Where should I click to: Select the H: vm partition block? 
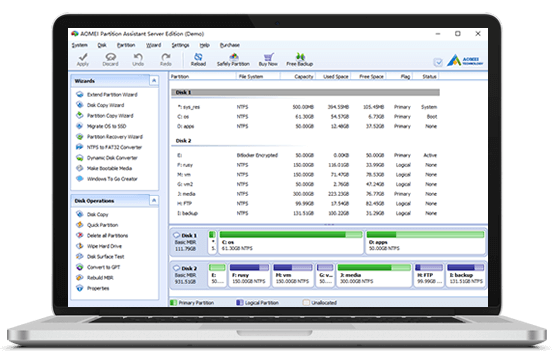293,275
